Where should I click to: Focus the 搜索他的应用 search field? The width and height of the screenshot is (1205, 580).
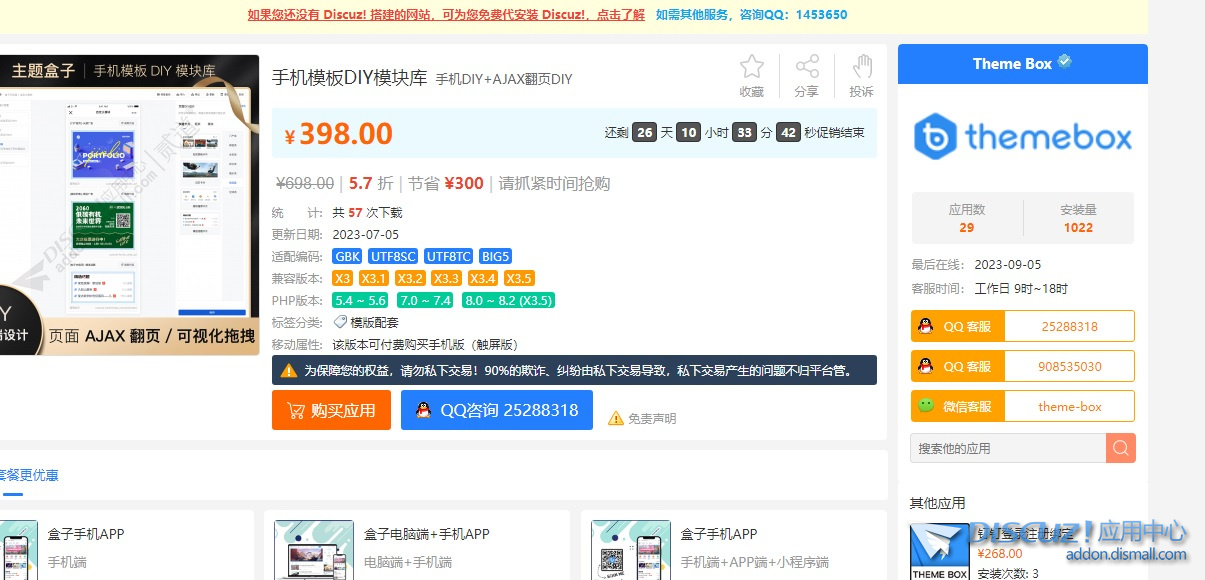tap(1008, 448)
